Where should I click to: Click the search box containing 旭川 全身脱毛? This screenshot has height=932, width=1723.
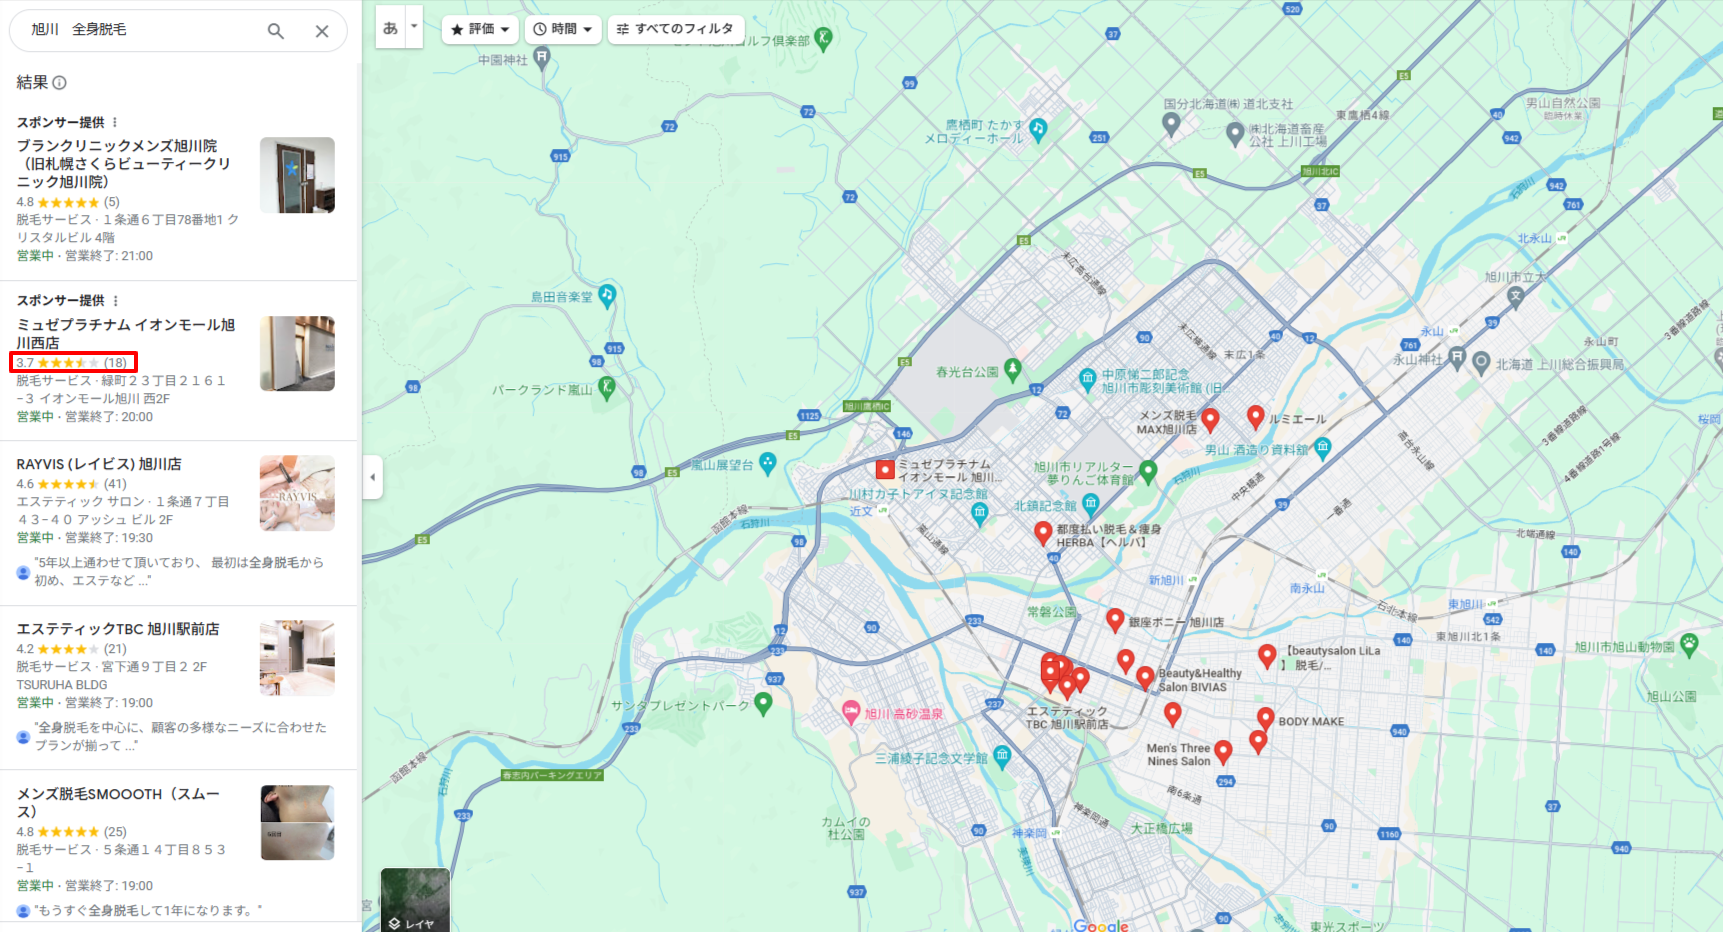click(178, 31)
